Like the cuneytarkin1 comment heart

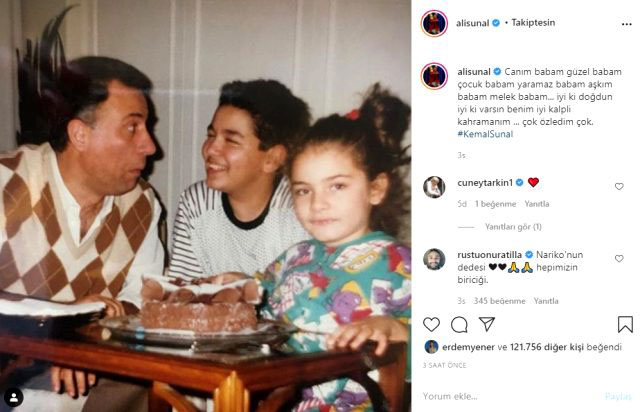click(x=619, y=187)
